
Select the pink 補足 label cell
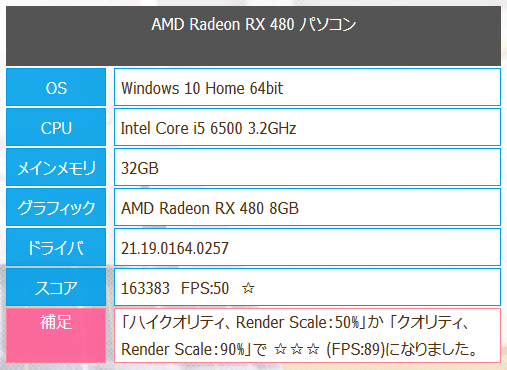coord(56,335)
